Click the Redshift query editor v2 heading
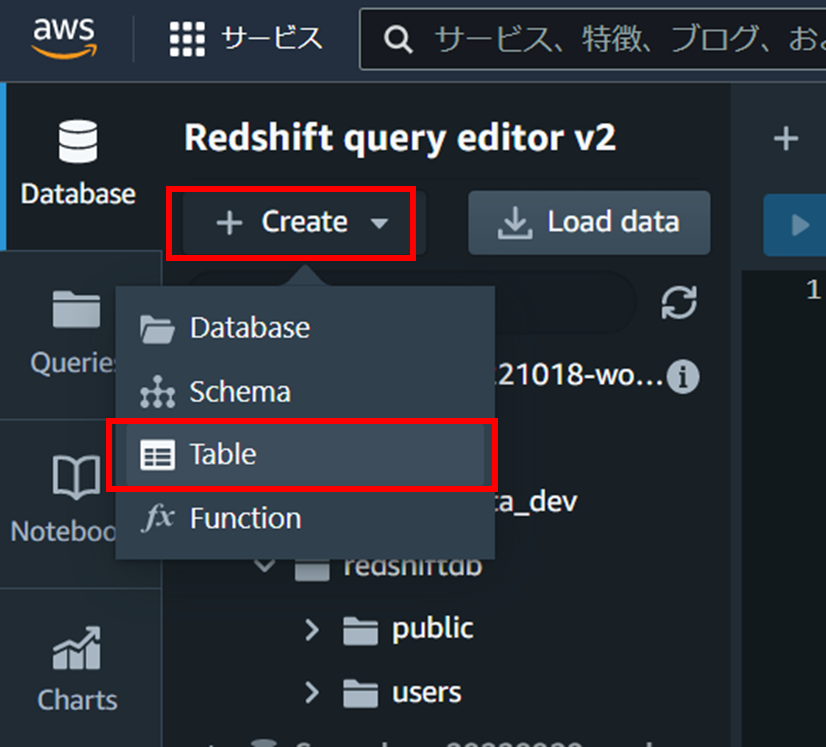The image size is (826, 747). [400, 139]
